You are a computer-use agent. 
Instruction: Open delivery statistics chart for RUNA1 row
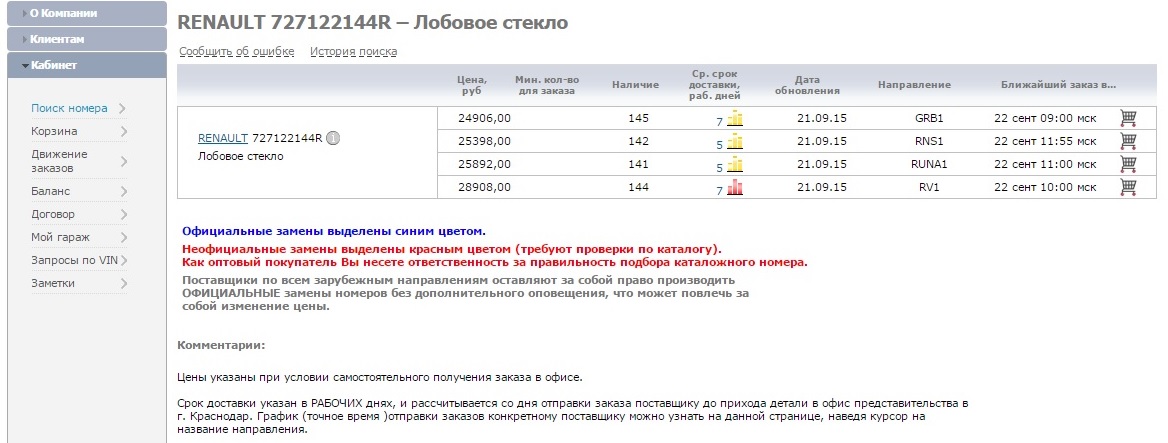(x=735, y=165)
